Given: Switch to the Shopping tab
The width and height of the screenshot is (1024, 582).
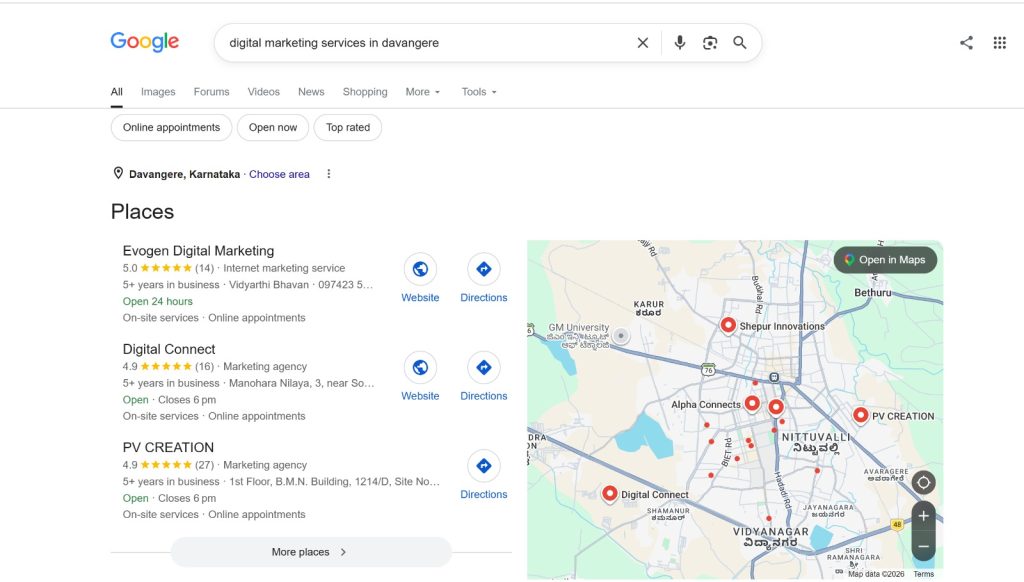Looking at the screenshot, I should coord(365,92).
